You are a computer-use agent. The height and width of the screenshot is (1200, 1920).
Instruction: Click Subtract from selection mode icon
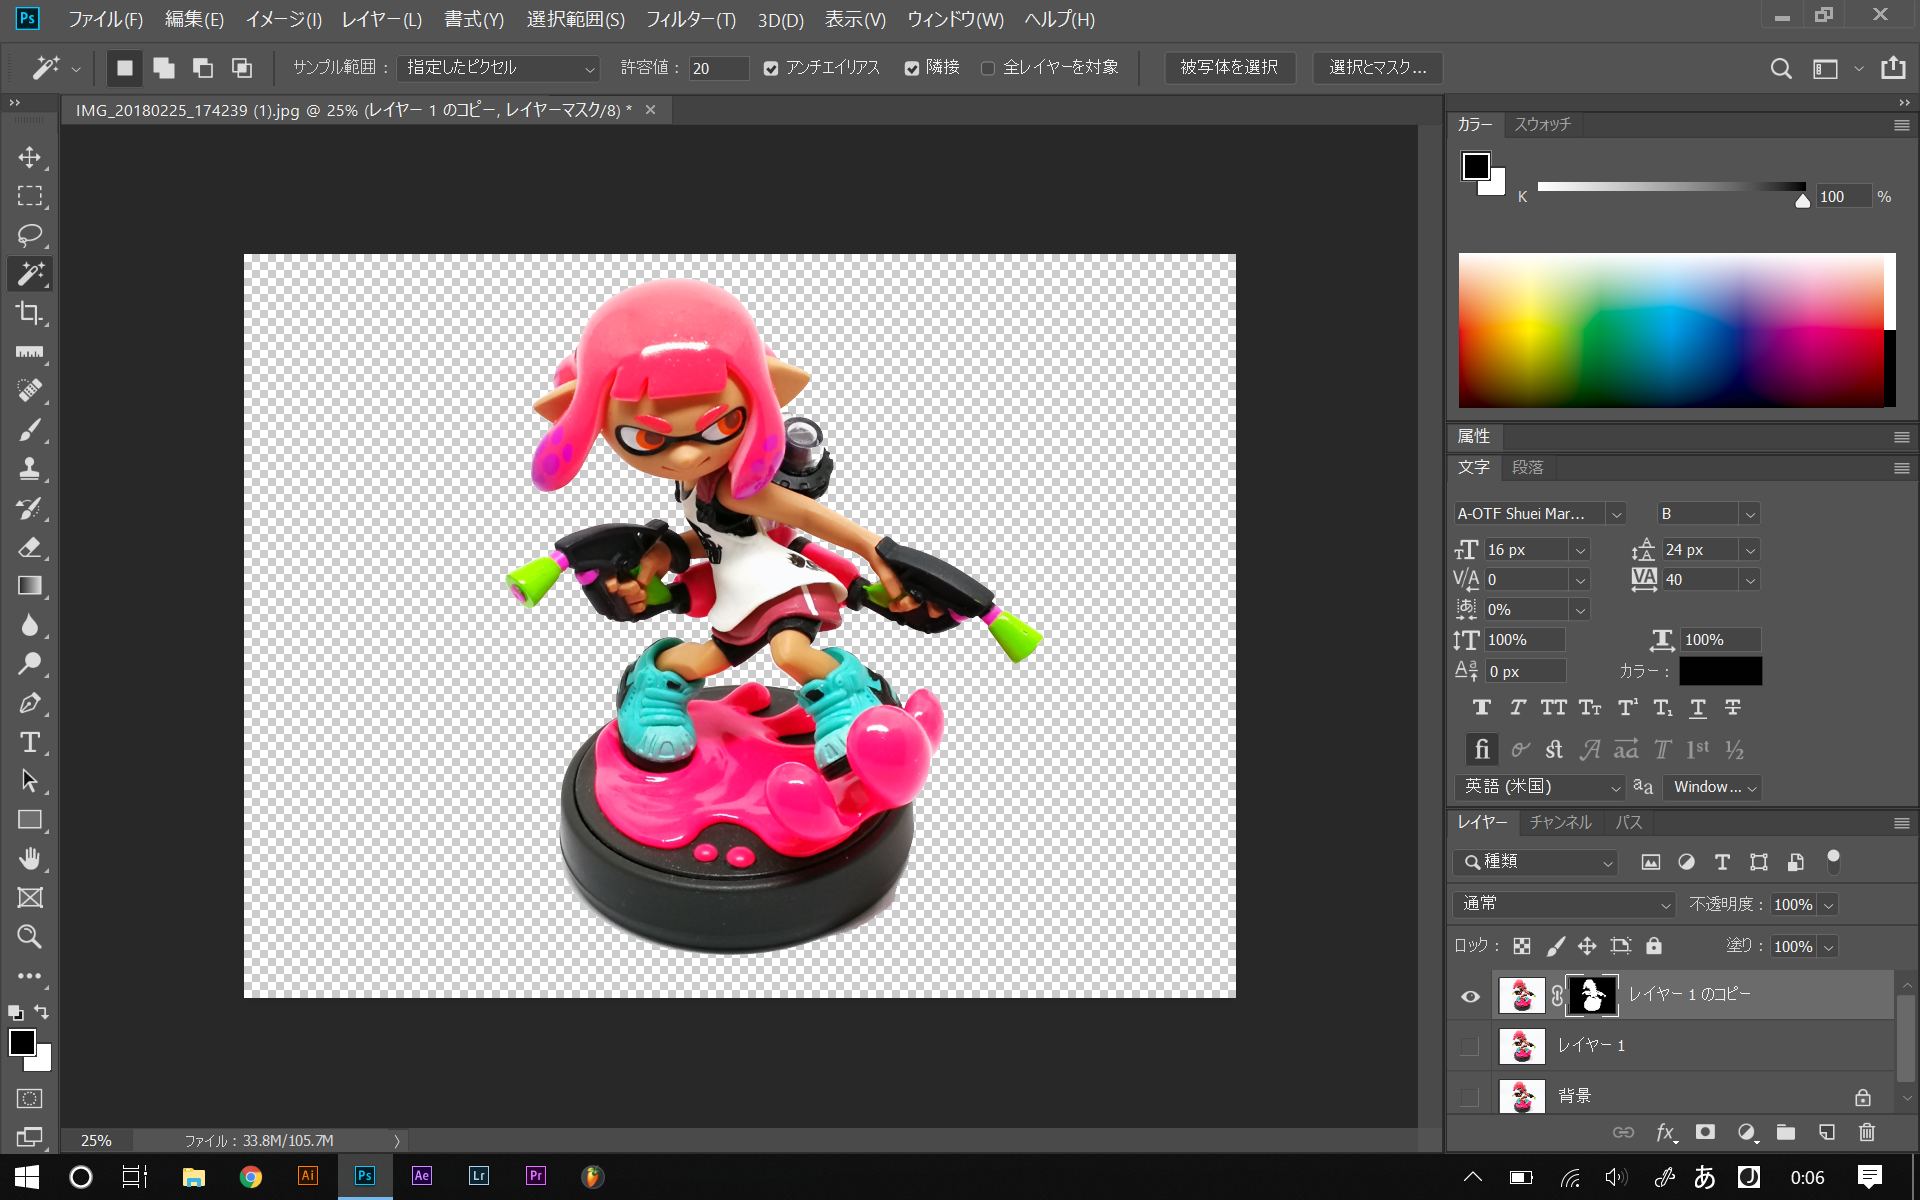203,68
